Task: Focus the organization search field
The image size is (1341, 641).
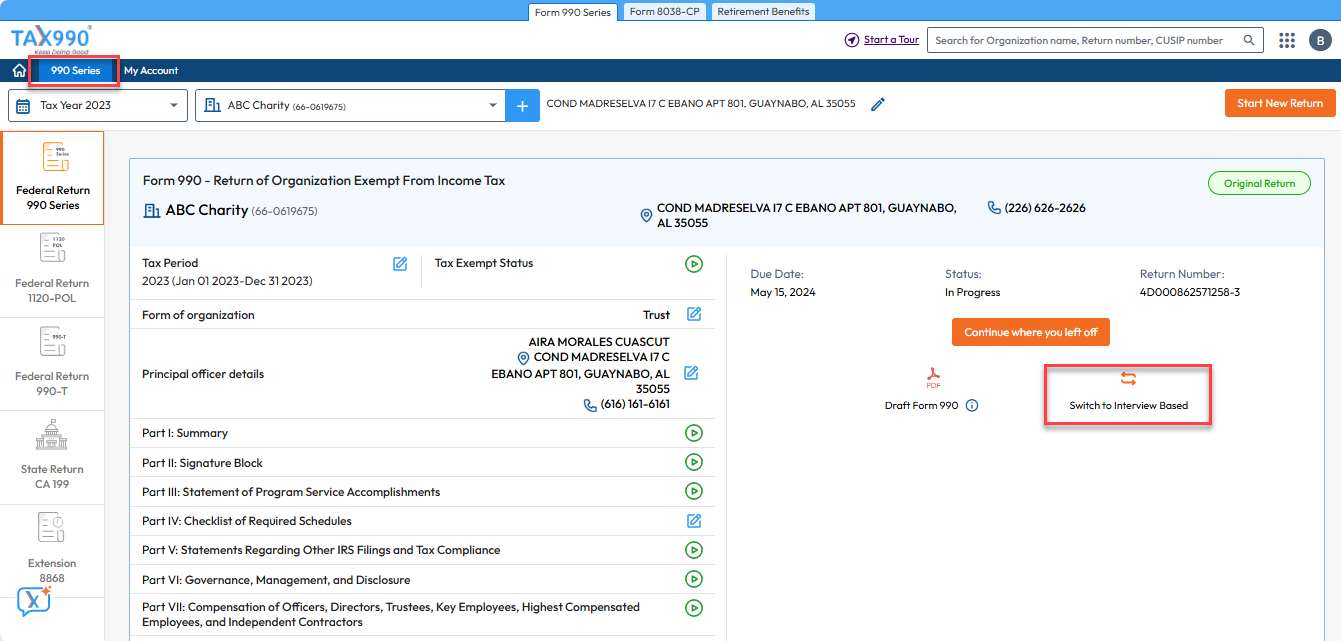Action: (1085, 40)
